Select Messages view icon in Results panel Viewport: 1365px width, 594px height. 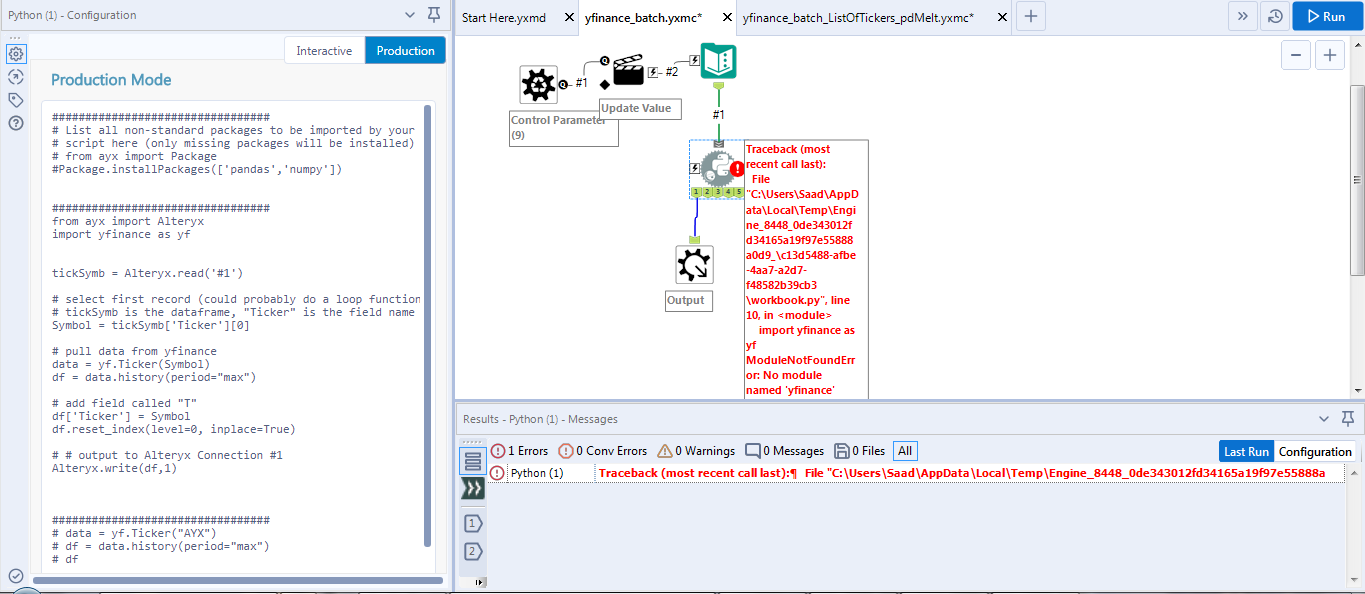tap(472, 458)
